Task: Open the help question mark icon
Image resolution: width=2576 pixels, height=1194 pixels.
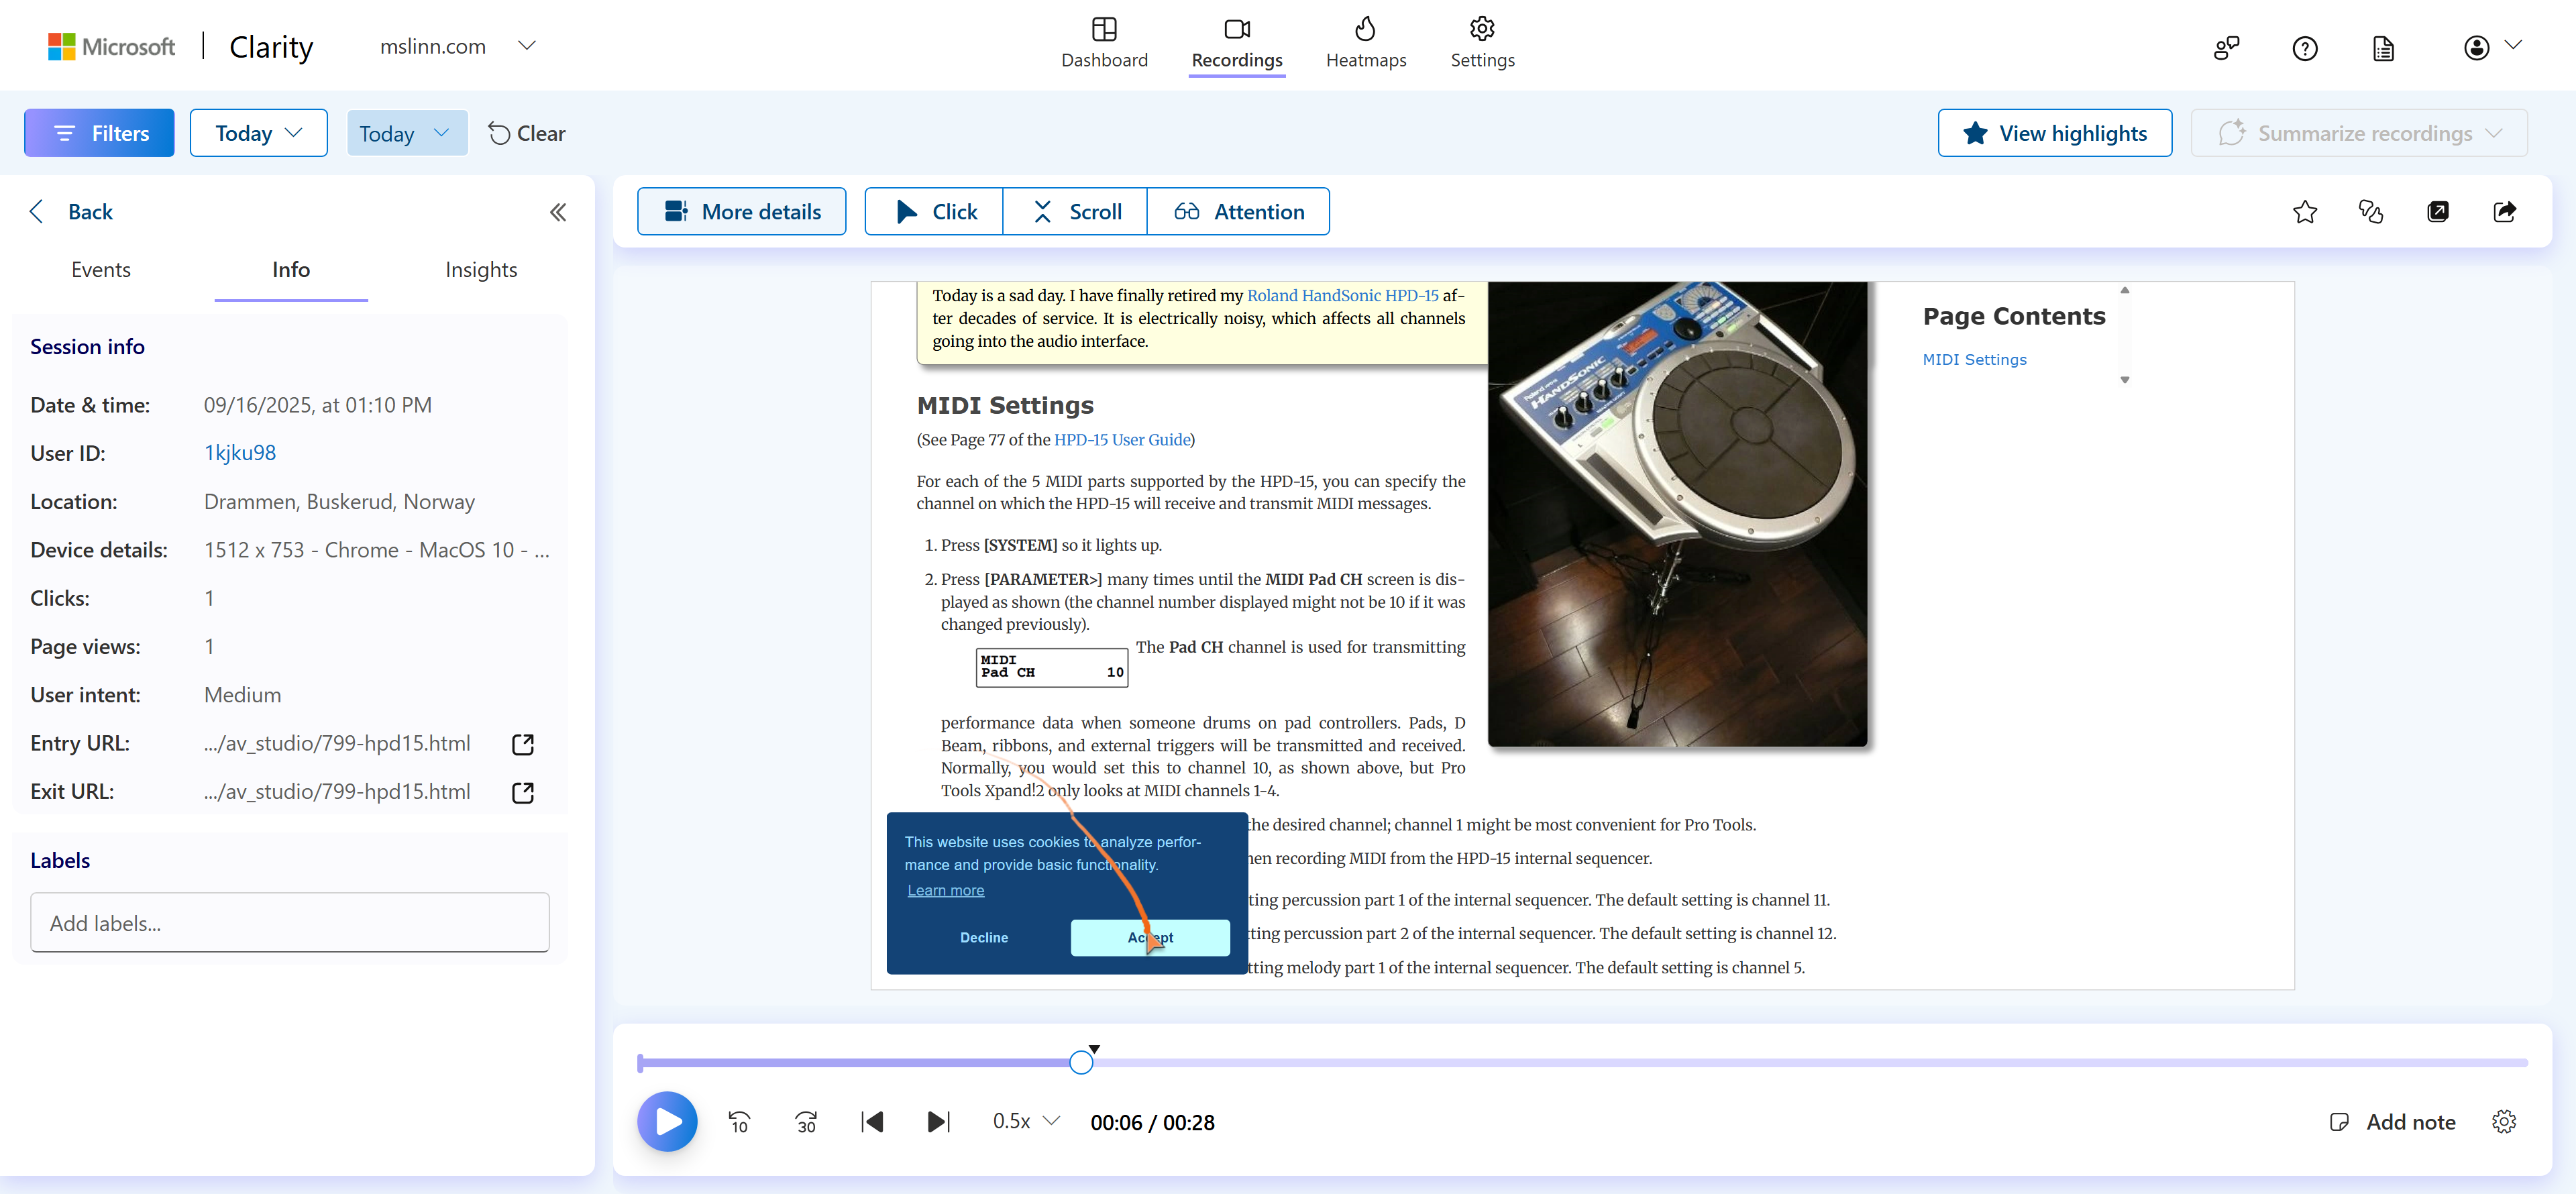Action: click(2304, 48)
